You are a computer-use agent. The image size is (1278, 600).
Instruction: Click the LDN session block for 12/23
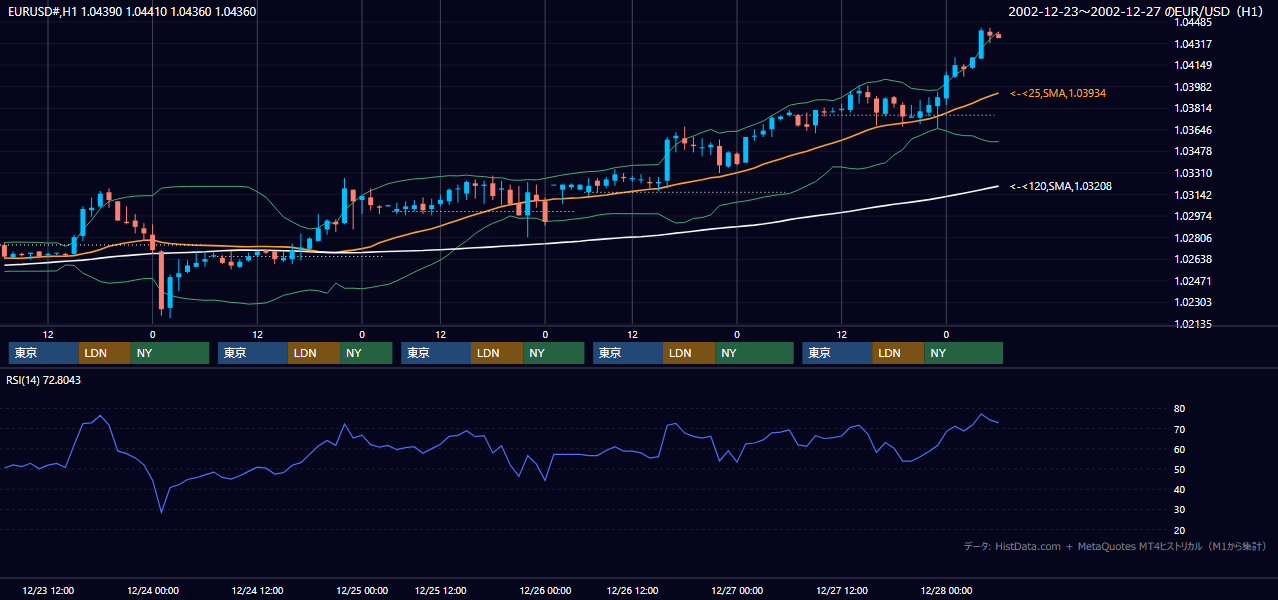click(x=104, y=353)
